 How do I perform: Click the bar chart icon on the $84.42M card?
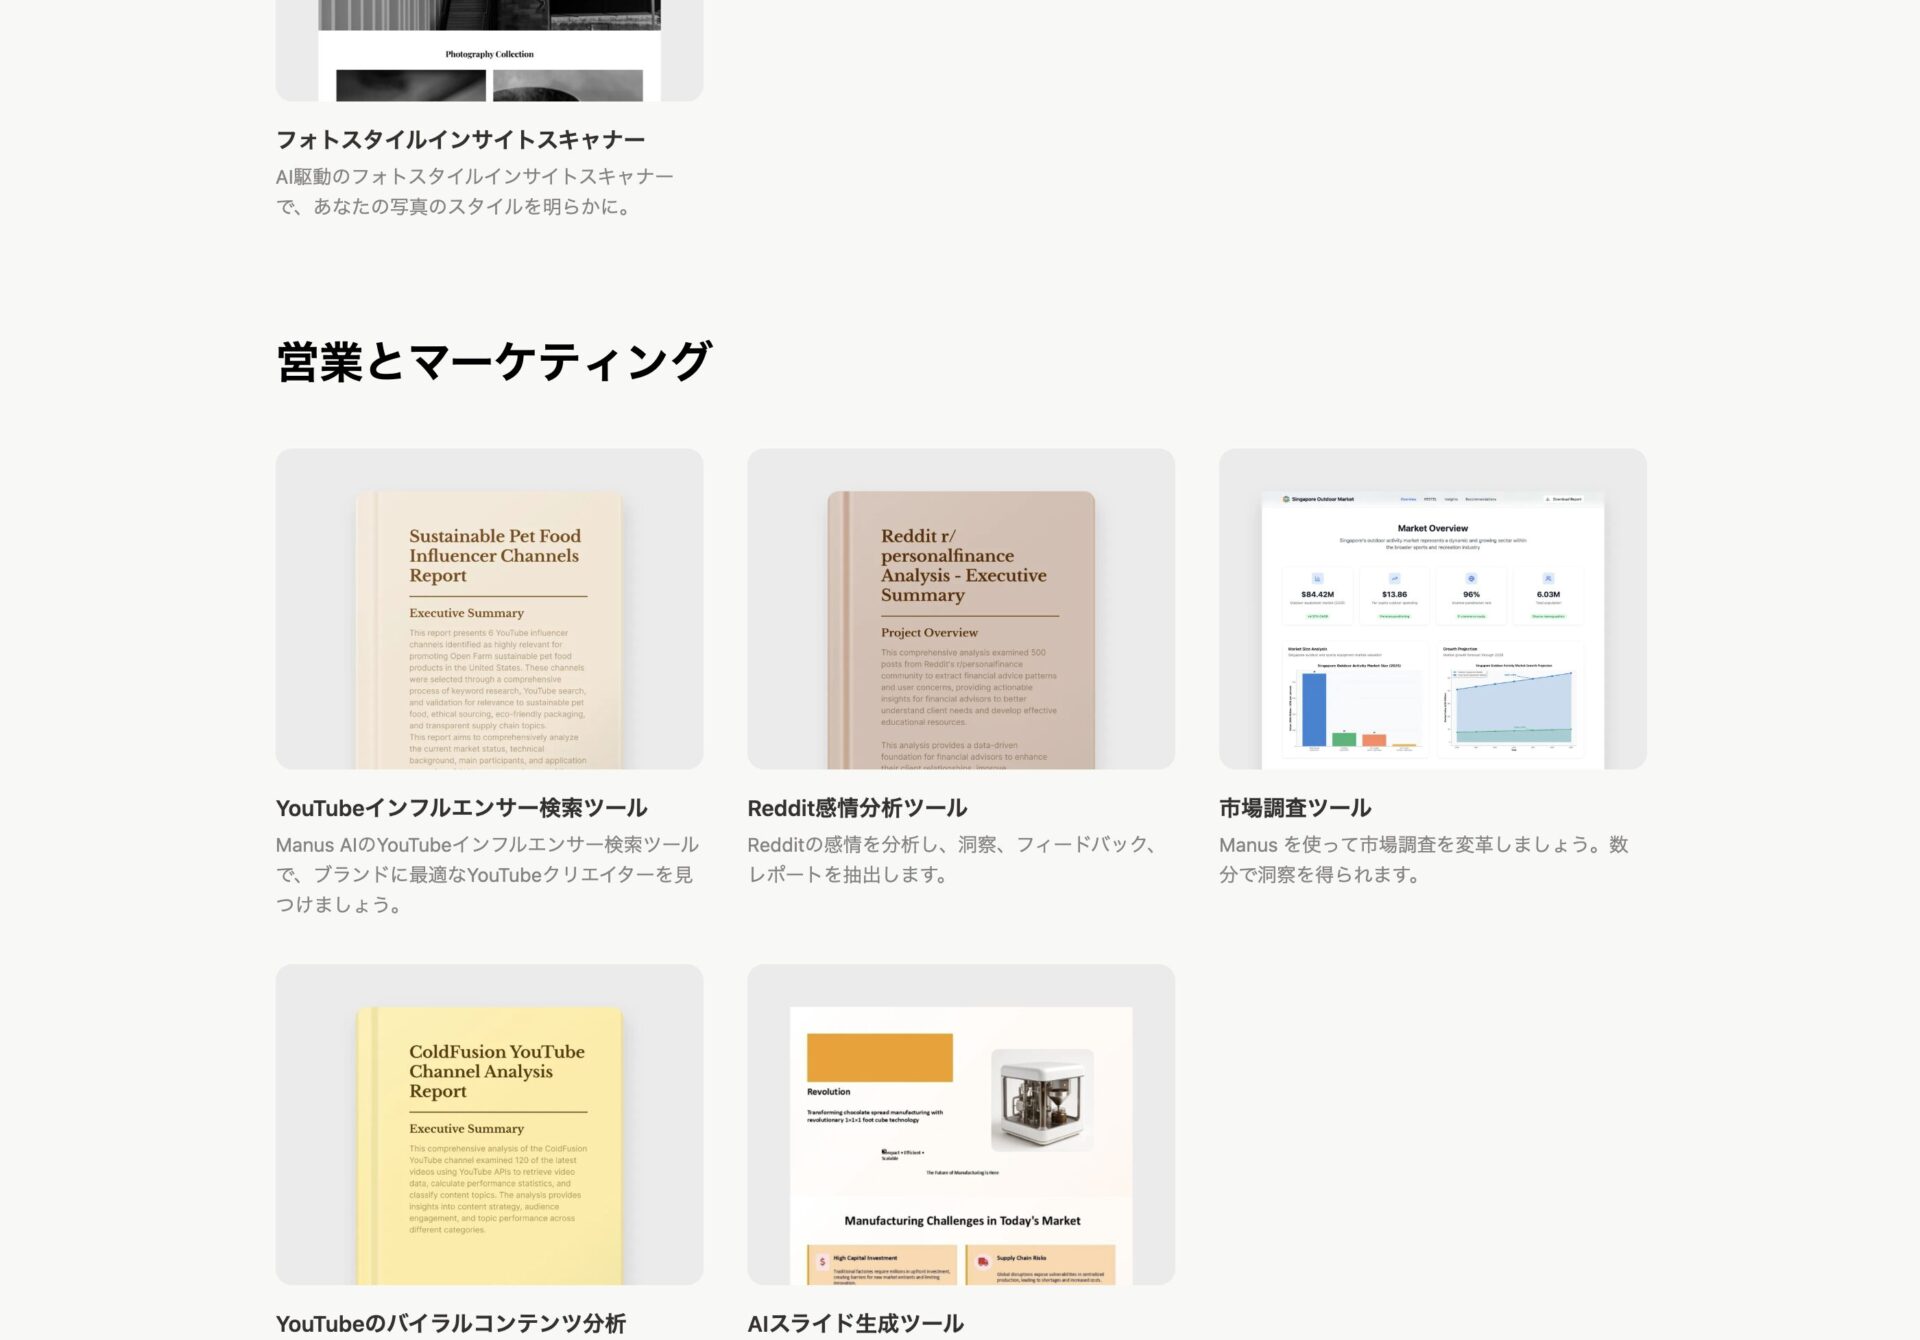tap(1317, 578)
